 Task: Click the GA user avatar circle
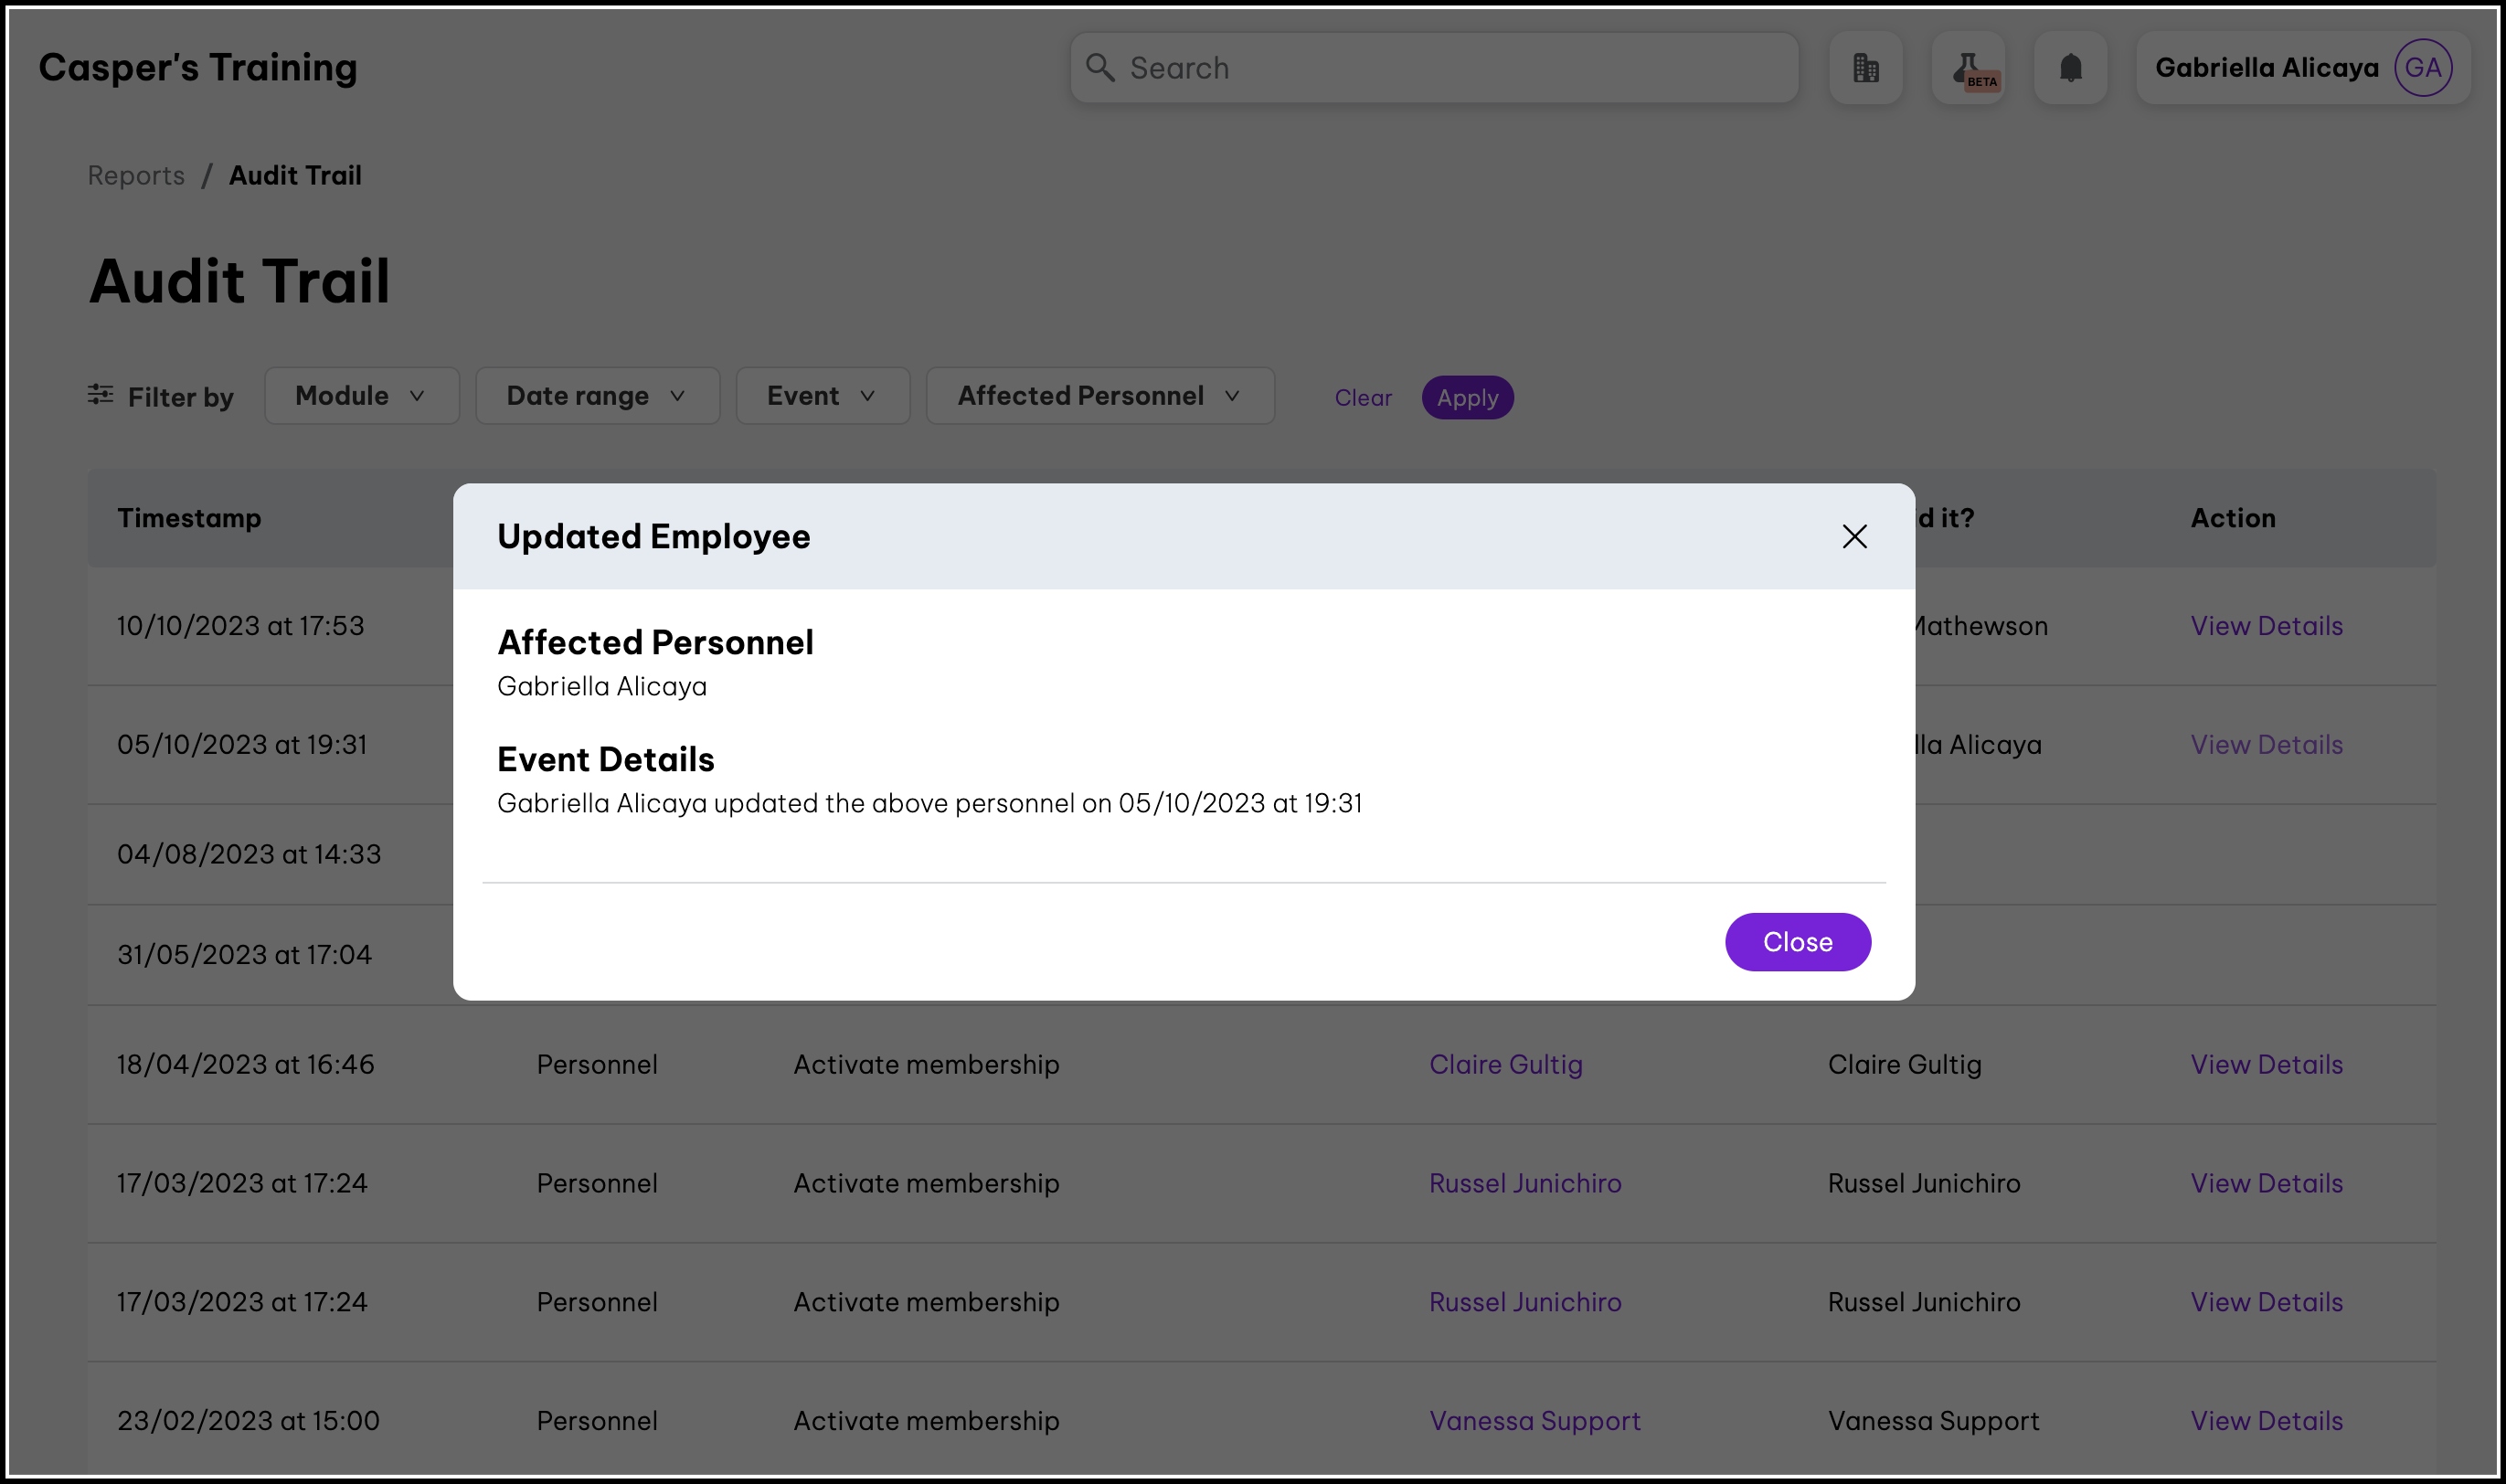[x=2422, y=68]
